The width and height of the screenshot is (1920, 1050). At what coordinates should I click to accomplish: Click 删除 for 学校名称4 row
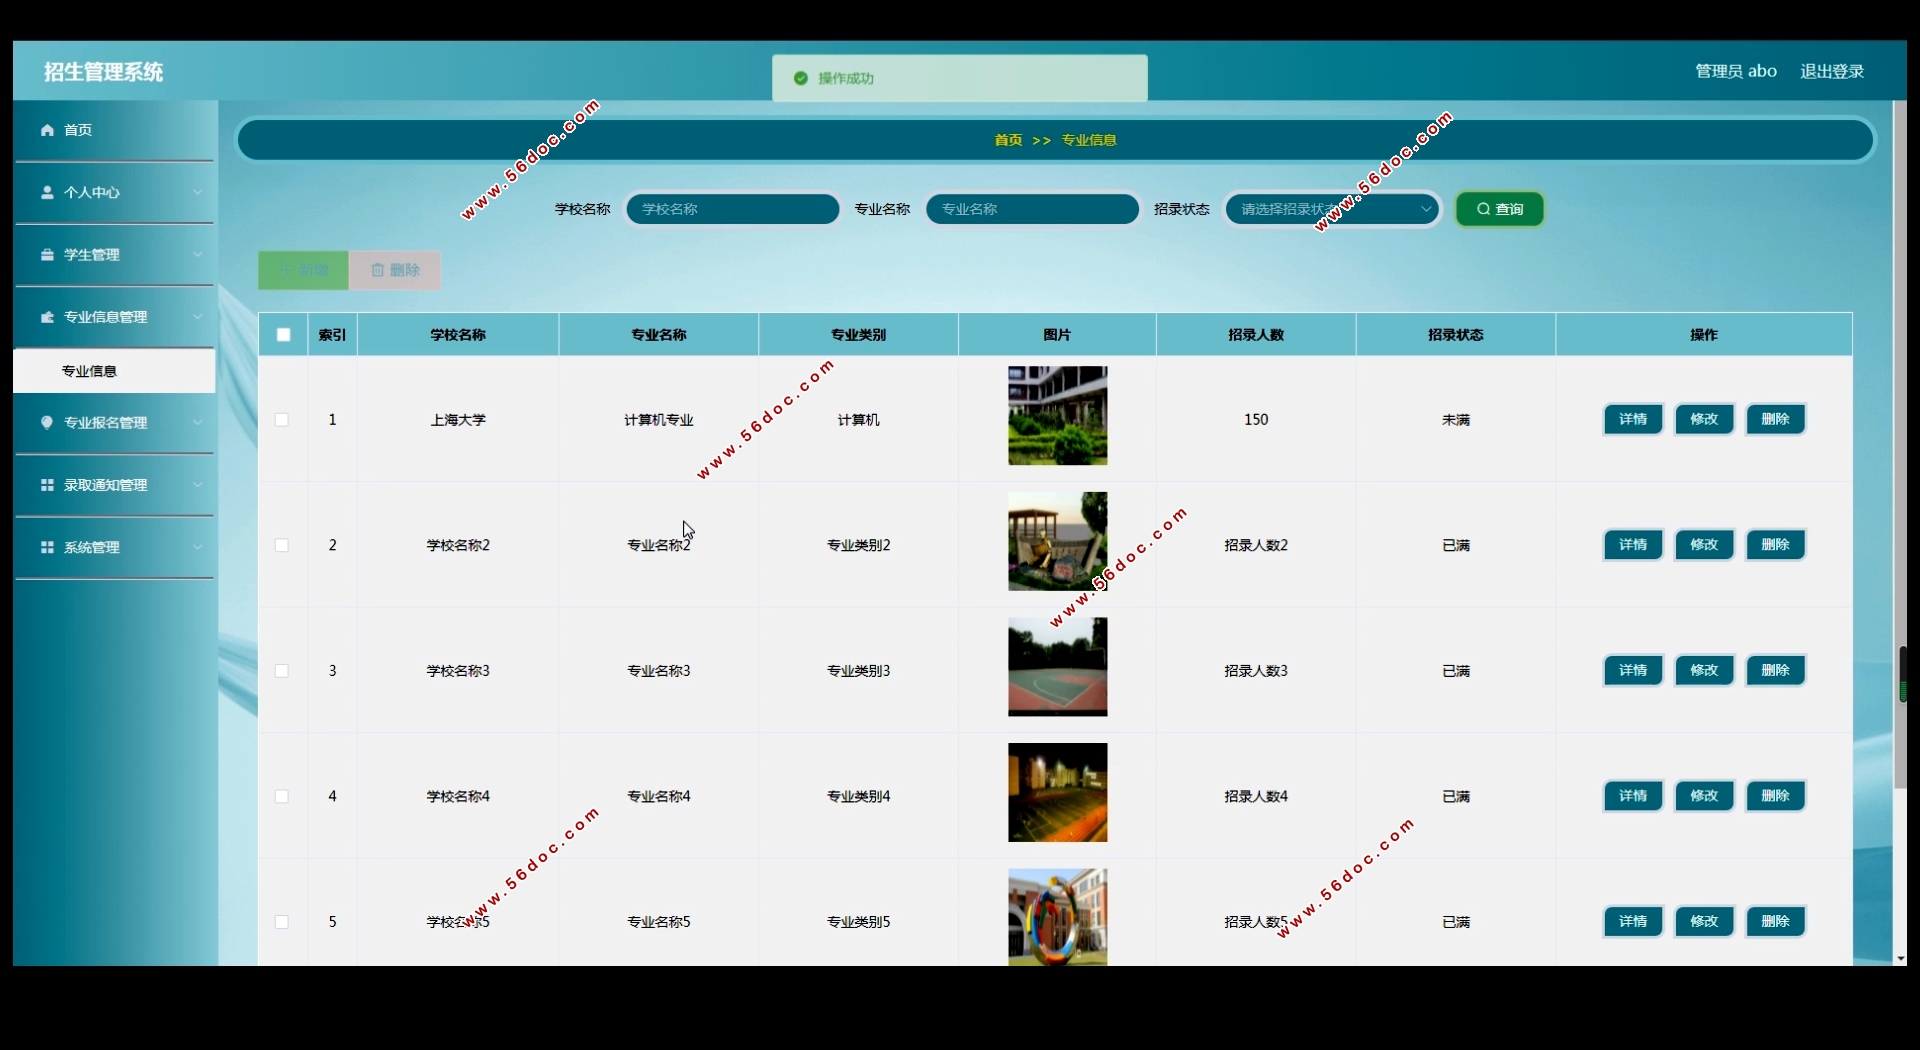pos(1775,796)
